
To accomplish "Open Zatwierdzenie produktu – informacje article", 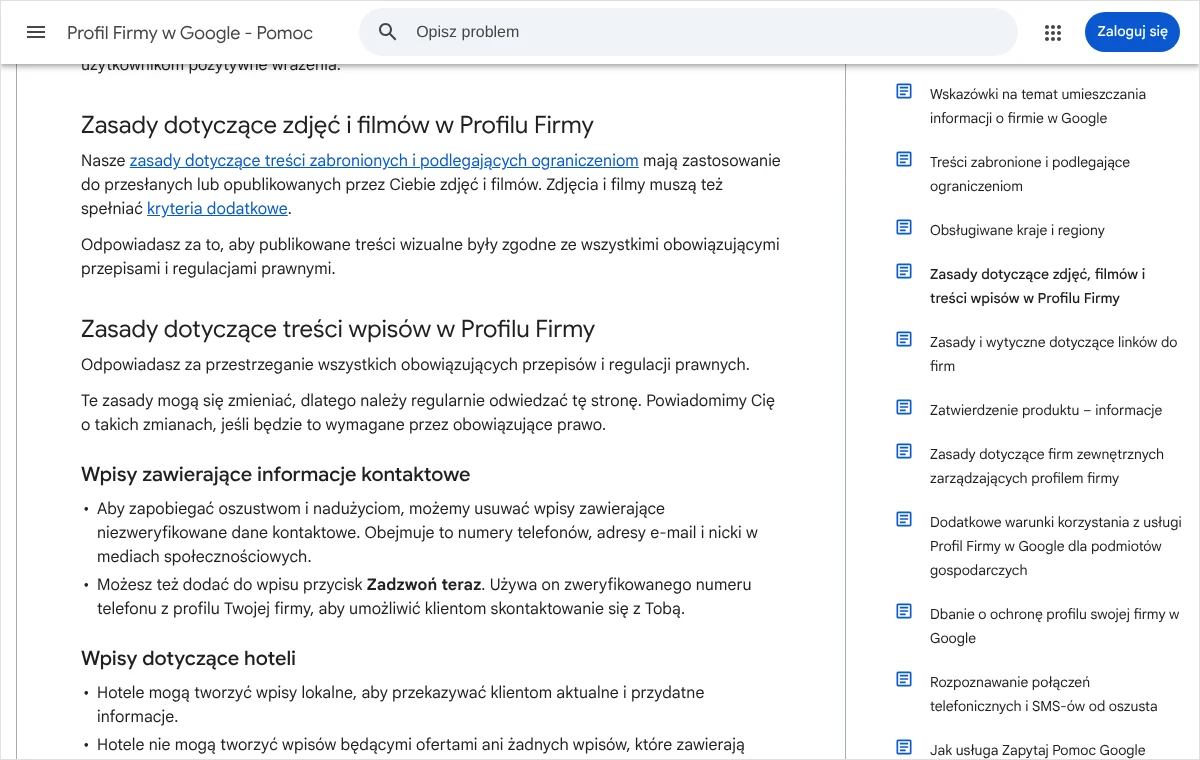I will pos(1046,410).
